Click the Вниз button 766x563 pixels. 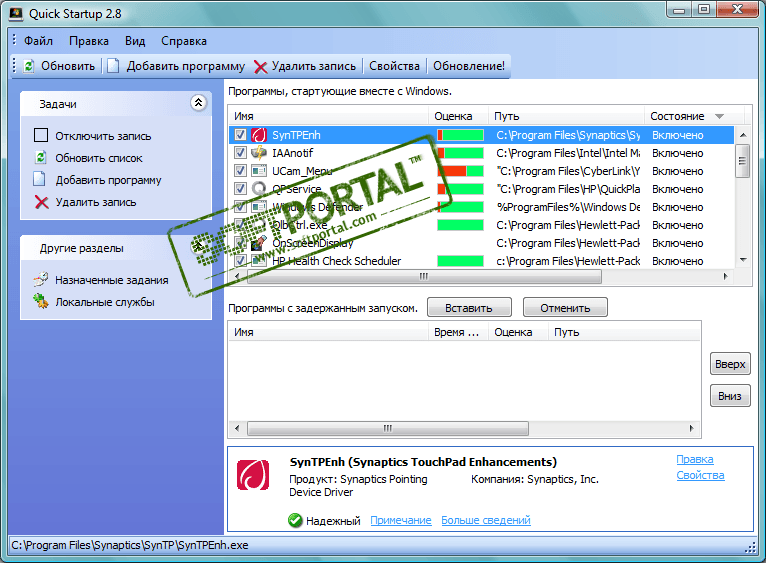click(730, 396)
